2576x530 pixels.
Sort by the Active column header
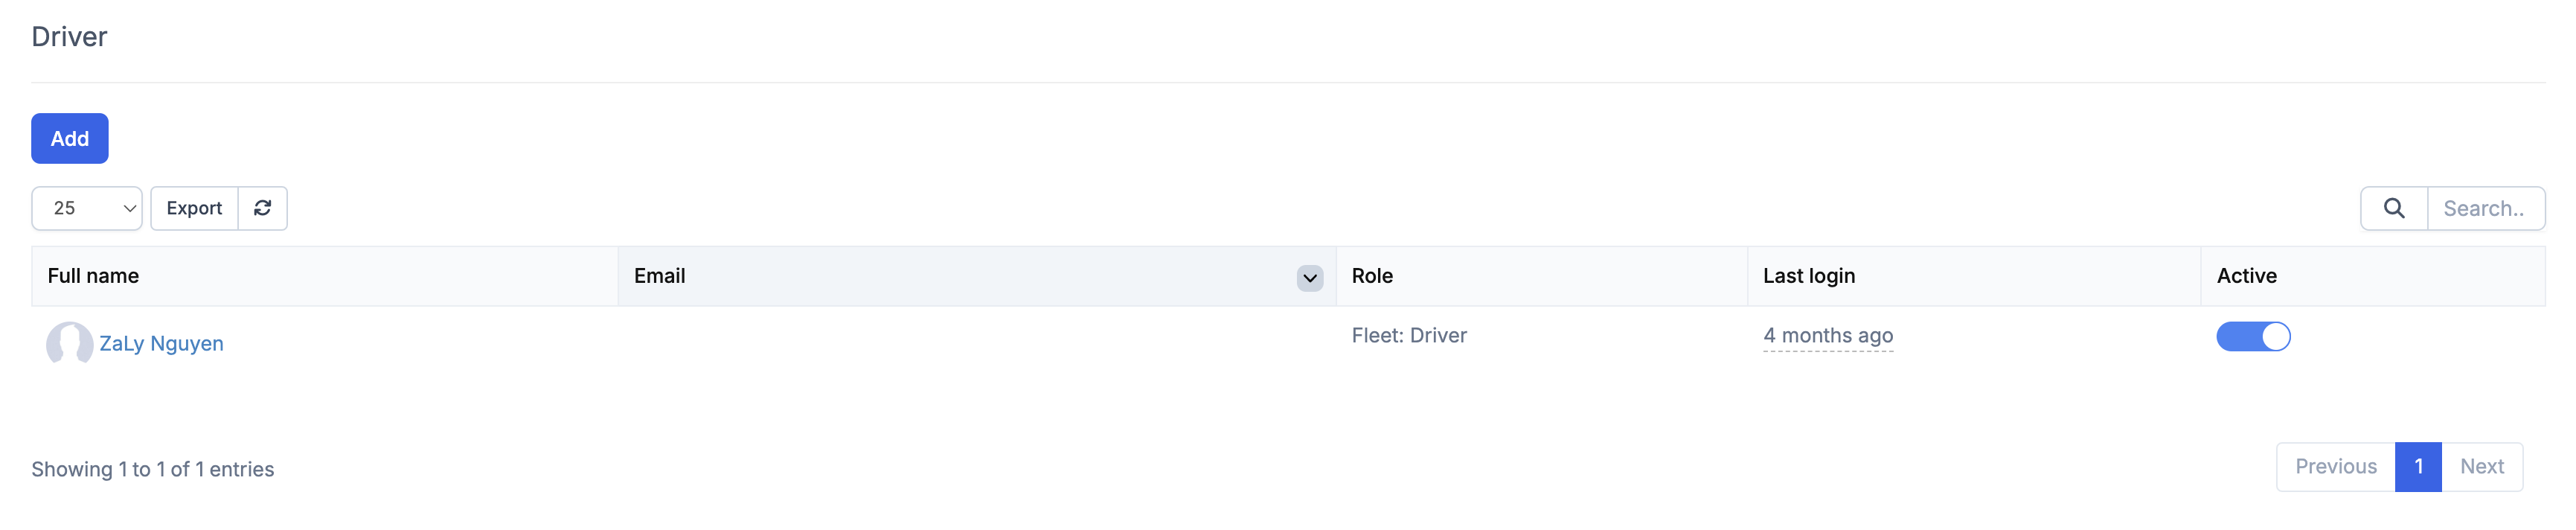click(x=2246, y=276)
